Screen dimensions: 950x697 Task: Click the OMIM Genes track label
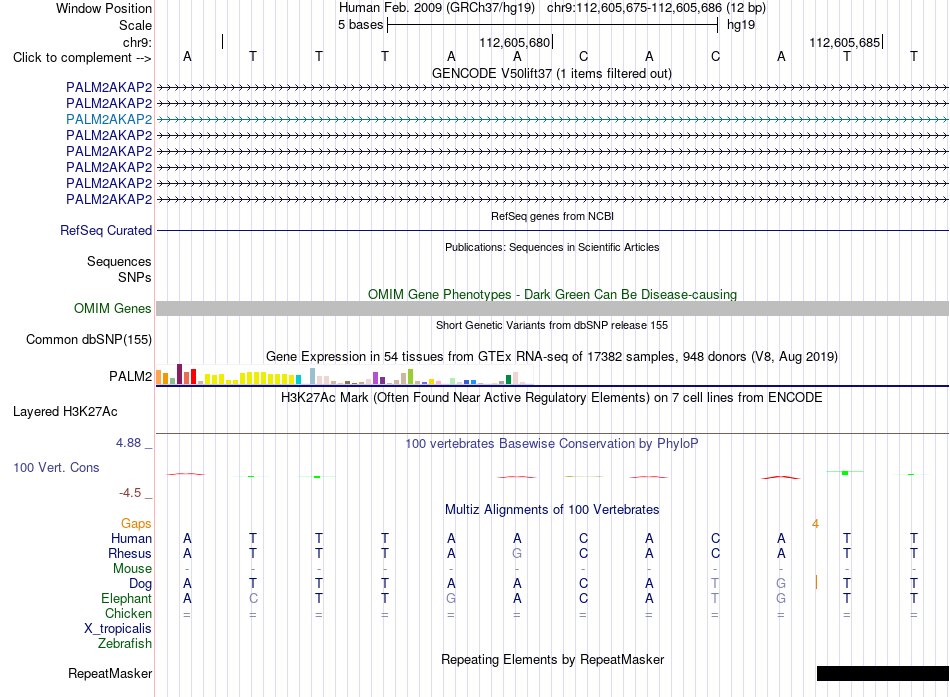point(113,308)
